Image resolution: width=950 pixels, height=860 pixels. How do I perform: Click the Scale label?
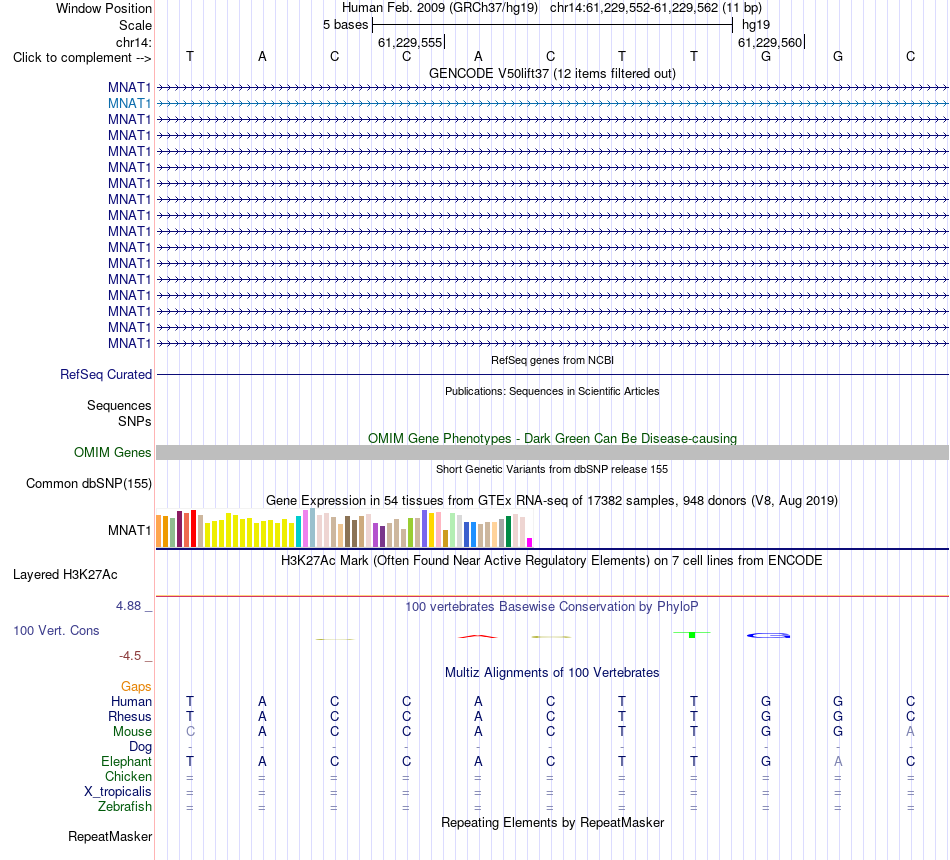(x=135, y=25)
